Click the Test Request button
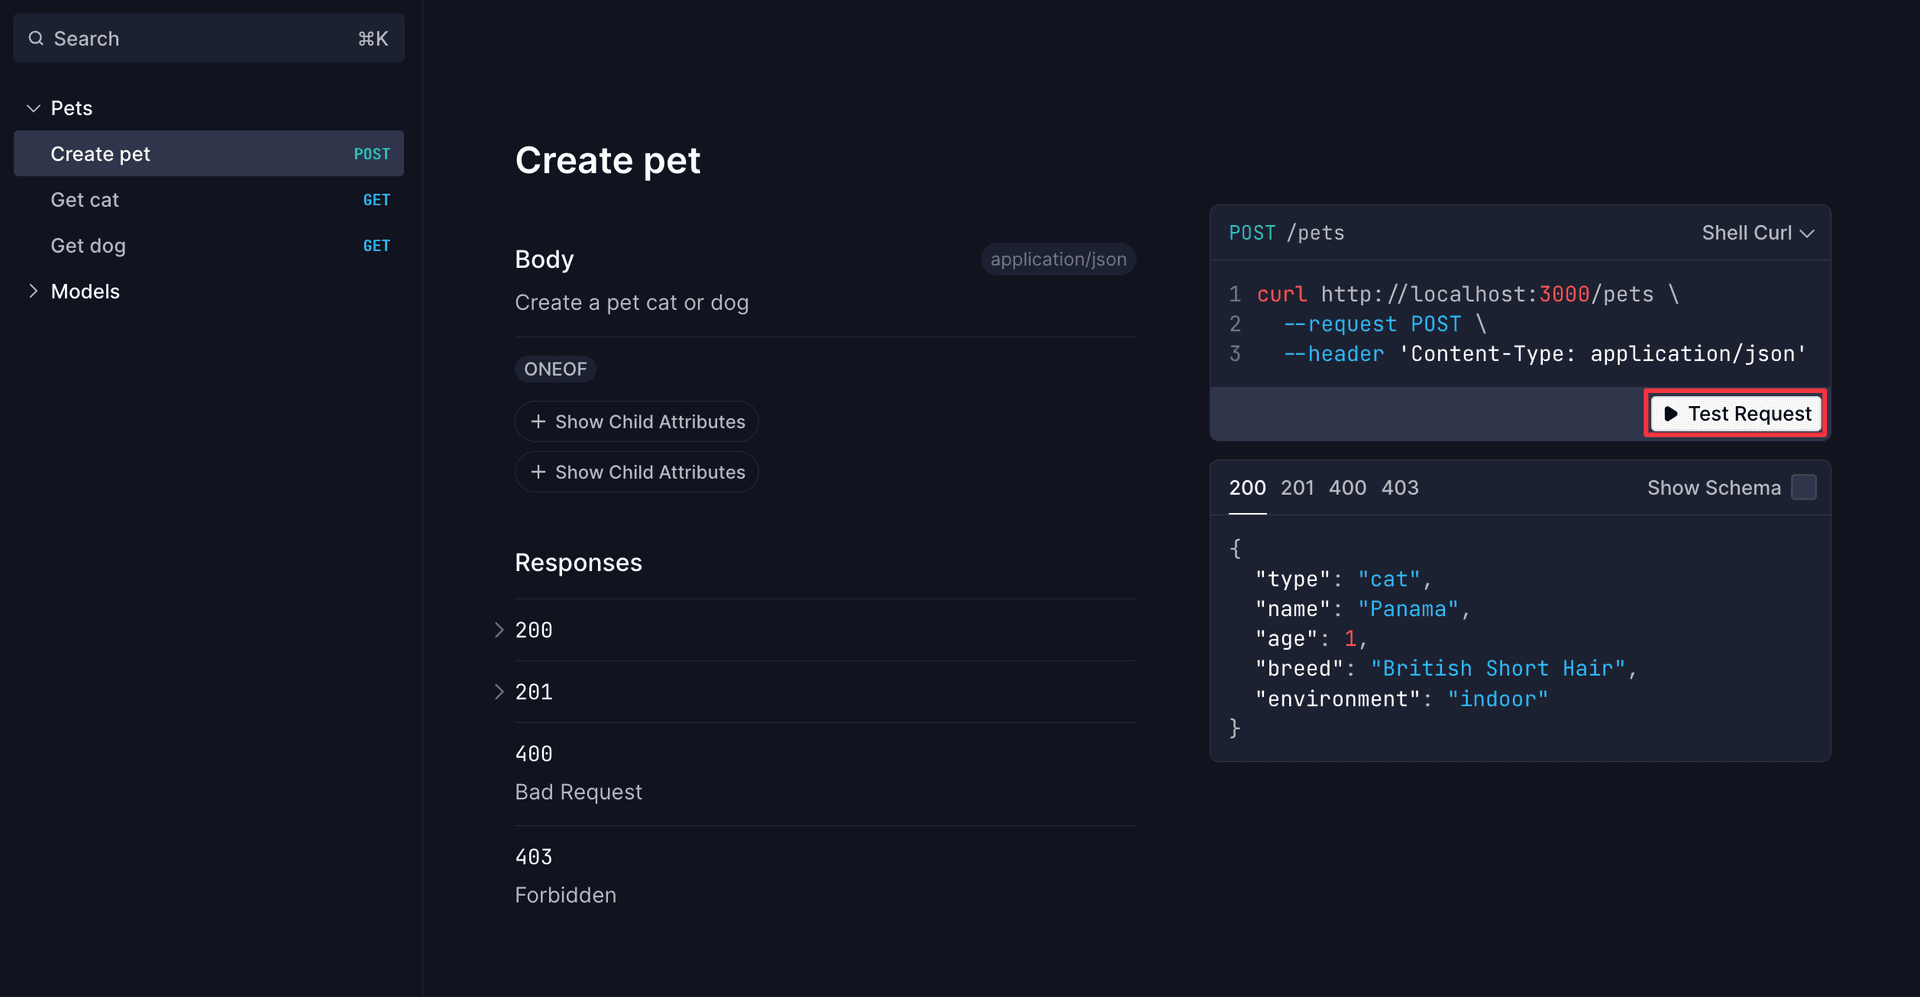 click(1735, 413)
